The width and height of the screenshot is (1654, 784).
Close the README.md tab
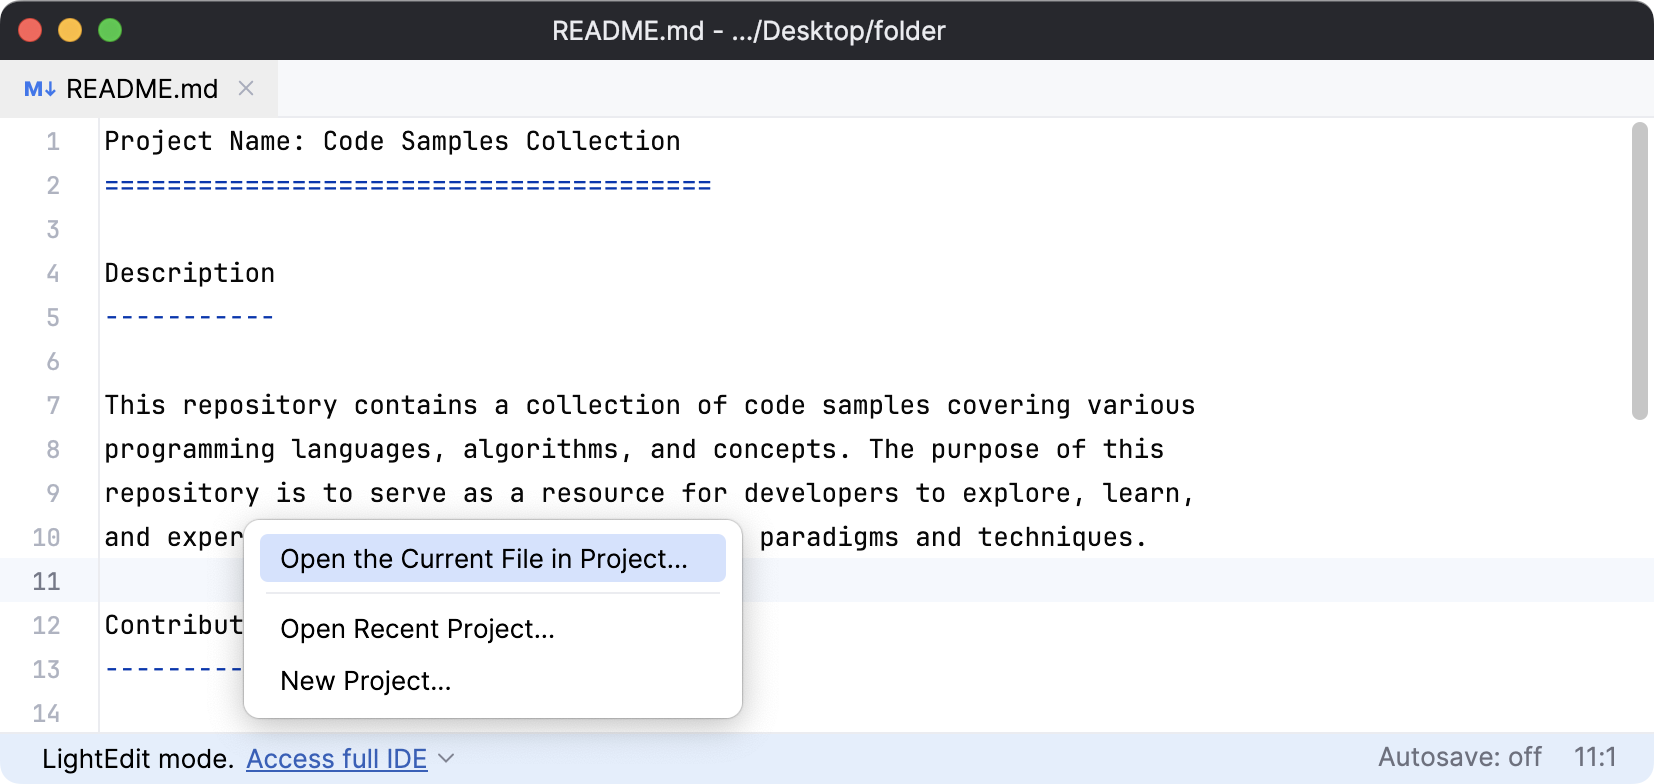[246, 89]
